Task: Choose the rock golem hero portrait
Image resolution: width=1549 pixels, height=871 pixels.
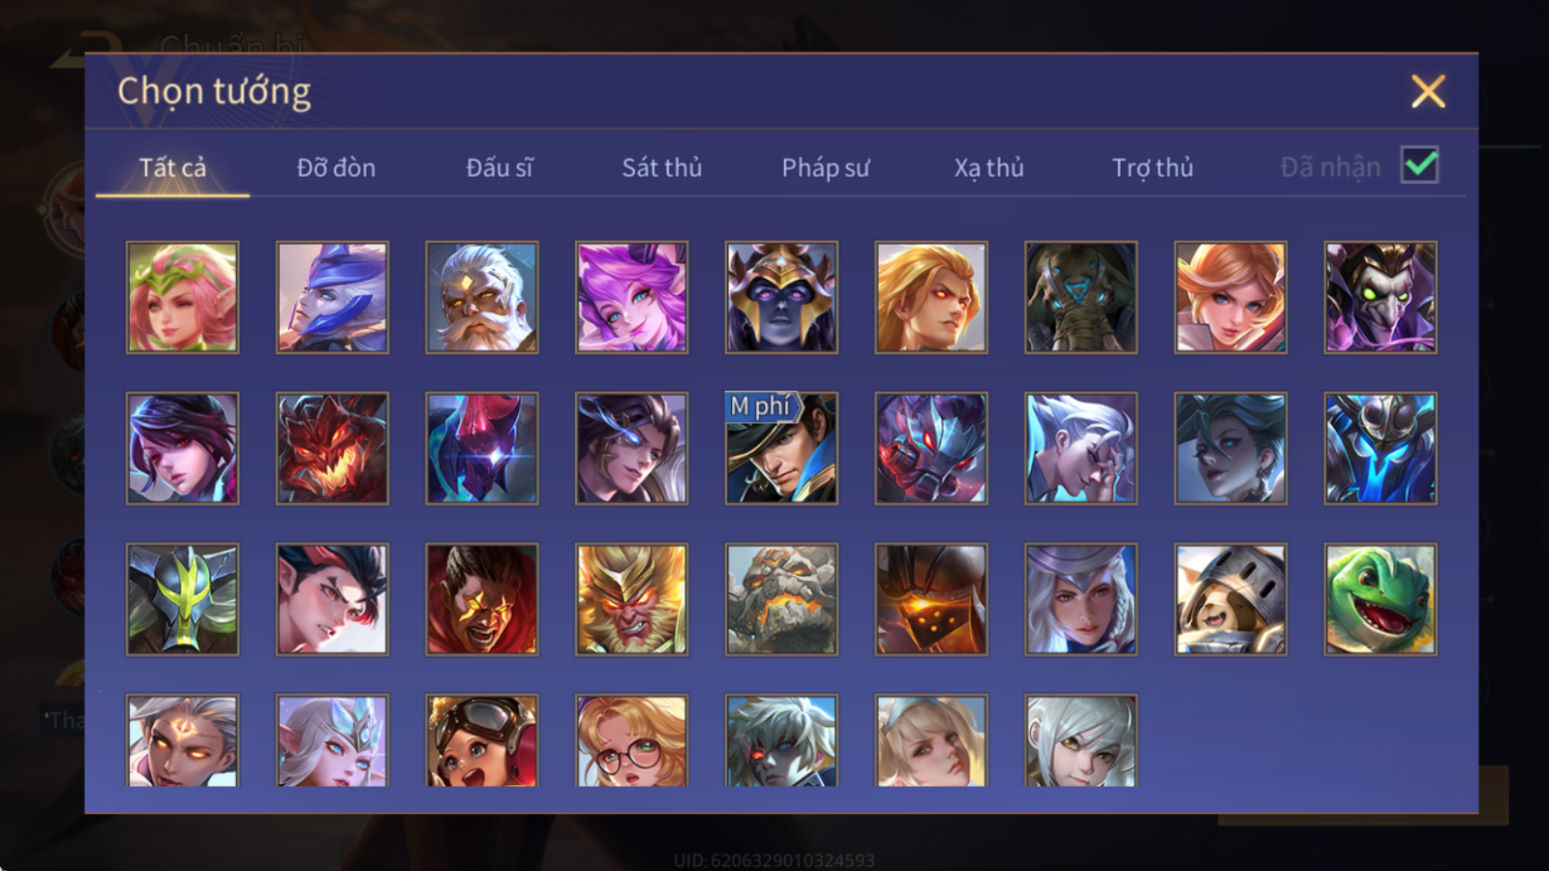Action: click(781, 599)
